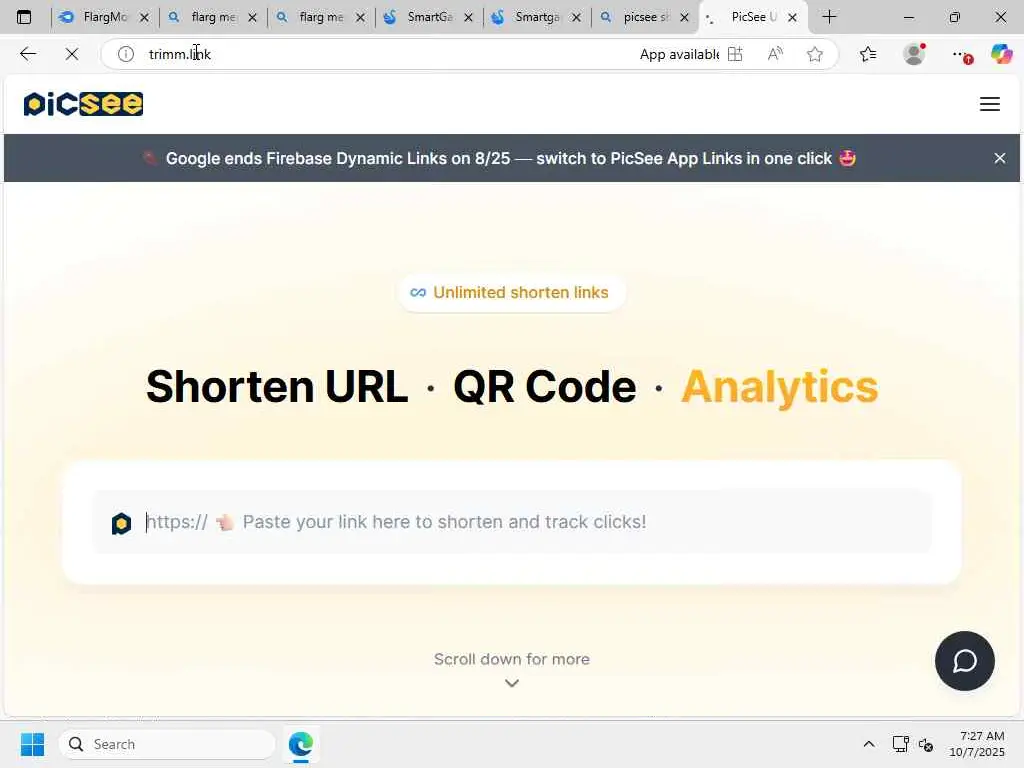
Task: Click the Edge taskbar icon
Action: [300, 744]
